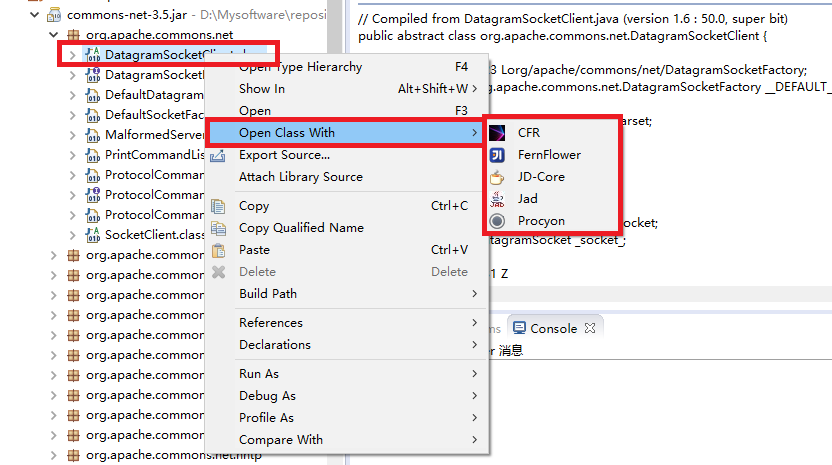
Task: Select the SocketClient.class tree item
Action: (x=154, y=235)
